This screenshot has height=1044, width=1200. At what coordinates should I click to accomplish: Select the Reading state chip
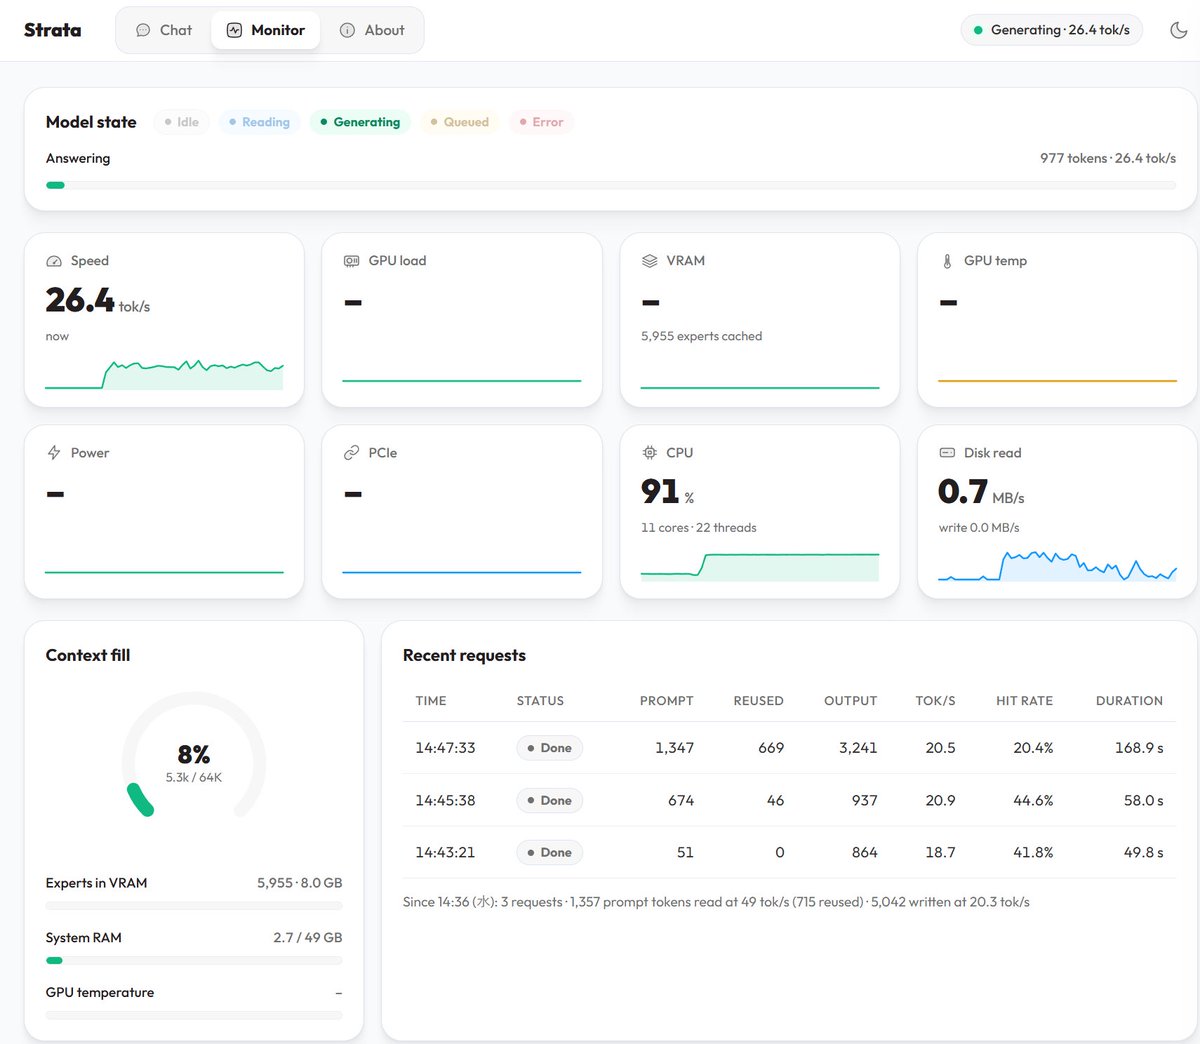[x=259, y=122]
